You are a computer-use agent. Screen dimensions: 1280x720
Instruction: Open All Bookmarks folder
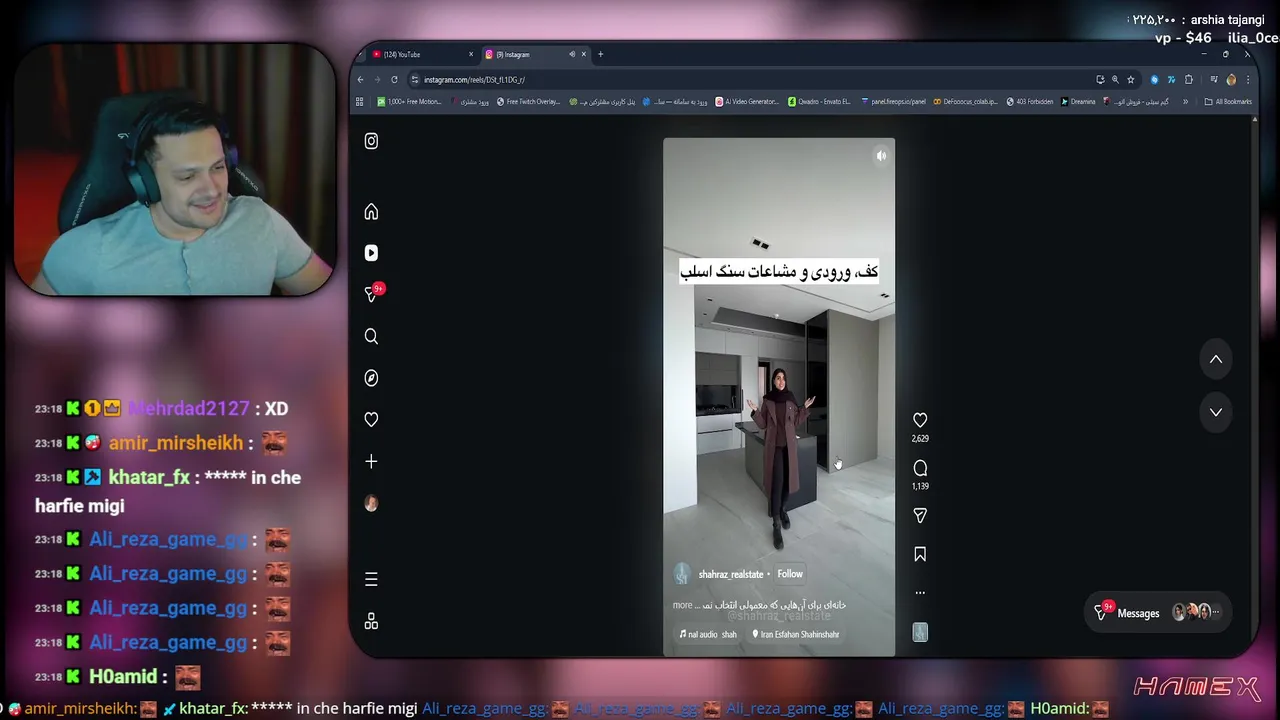pyautogui.click(x=1228, y=101)
